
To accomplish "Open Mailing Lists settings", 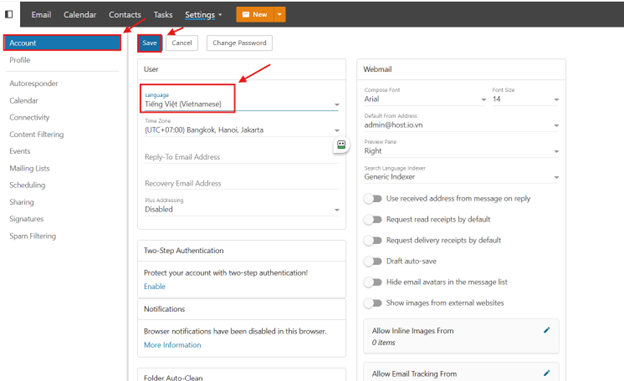I will tap(29, 168).
